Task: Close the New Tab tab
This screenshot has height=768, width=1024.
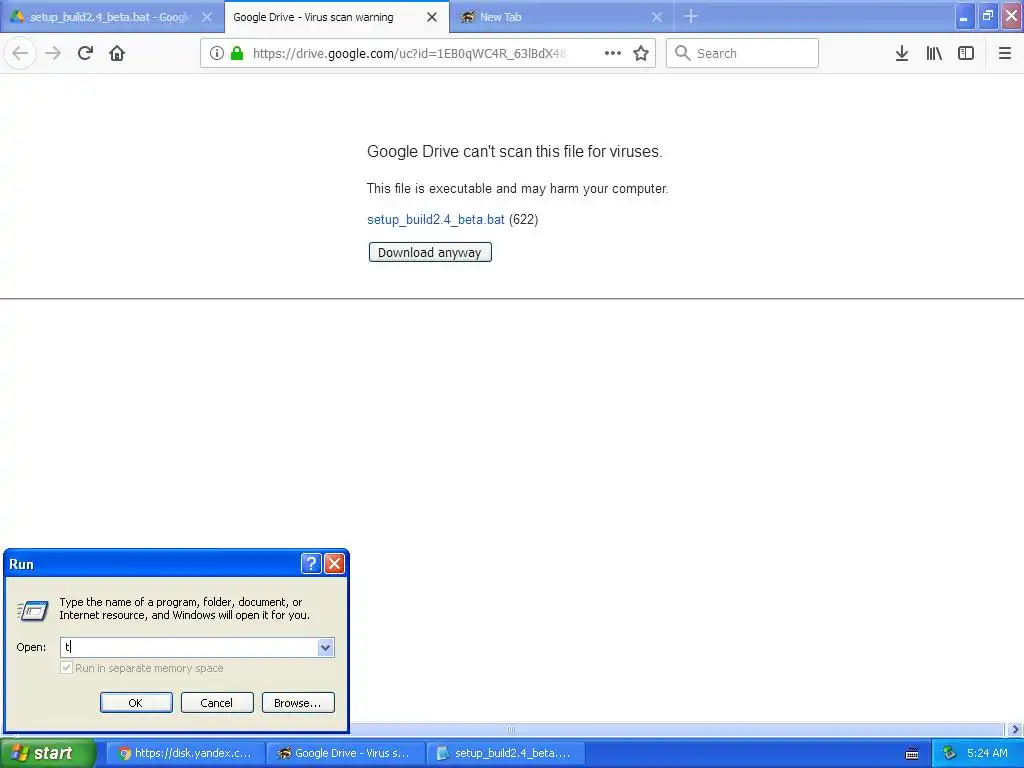Action: point(657,17)
